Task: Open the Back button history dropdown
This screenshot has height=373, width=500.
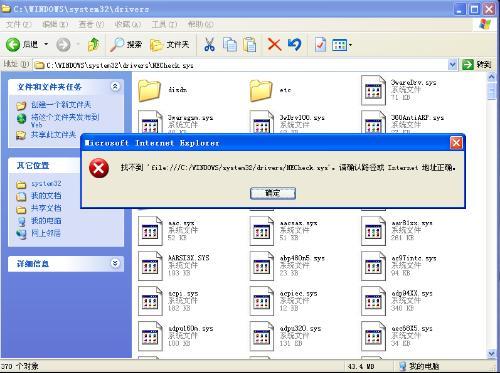Action: point(46,44)
